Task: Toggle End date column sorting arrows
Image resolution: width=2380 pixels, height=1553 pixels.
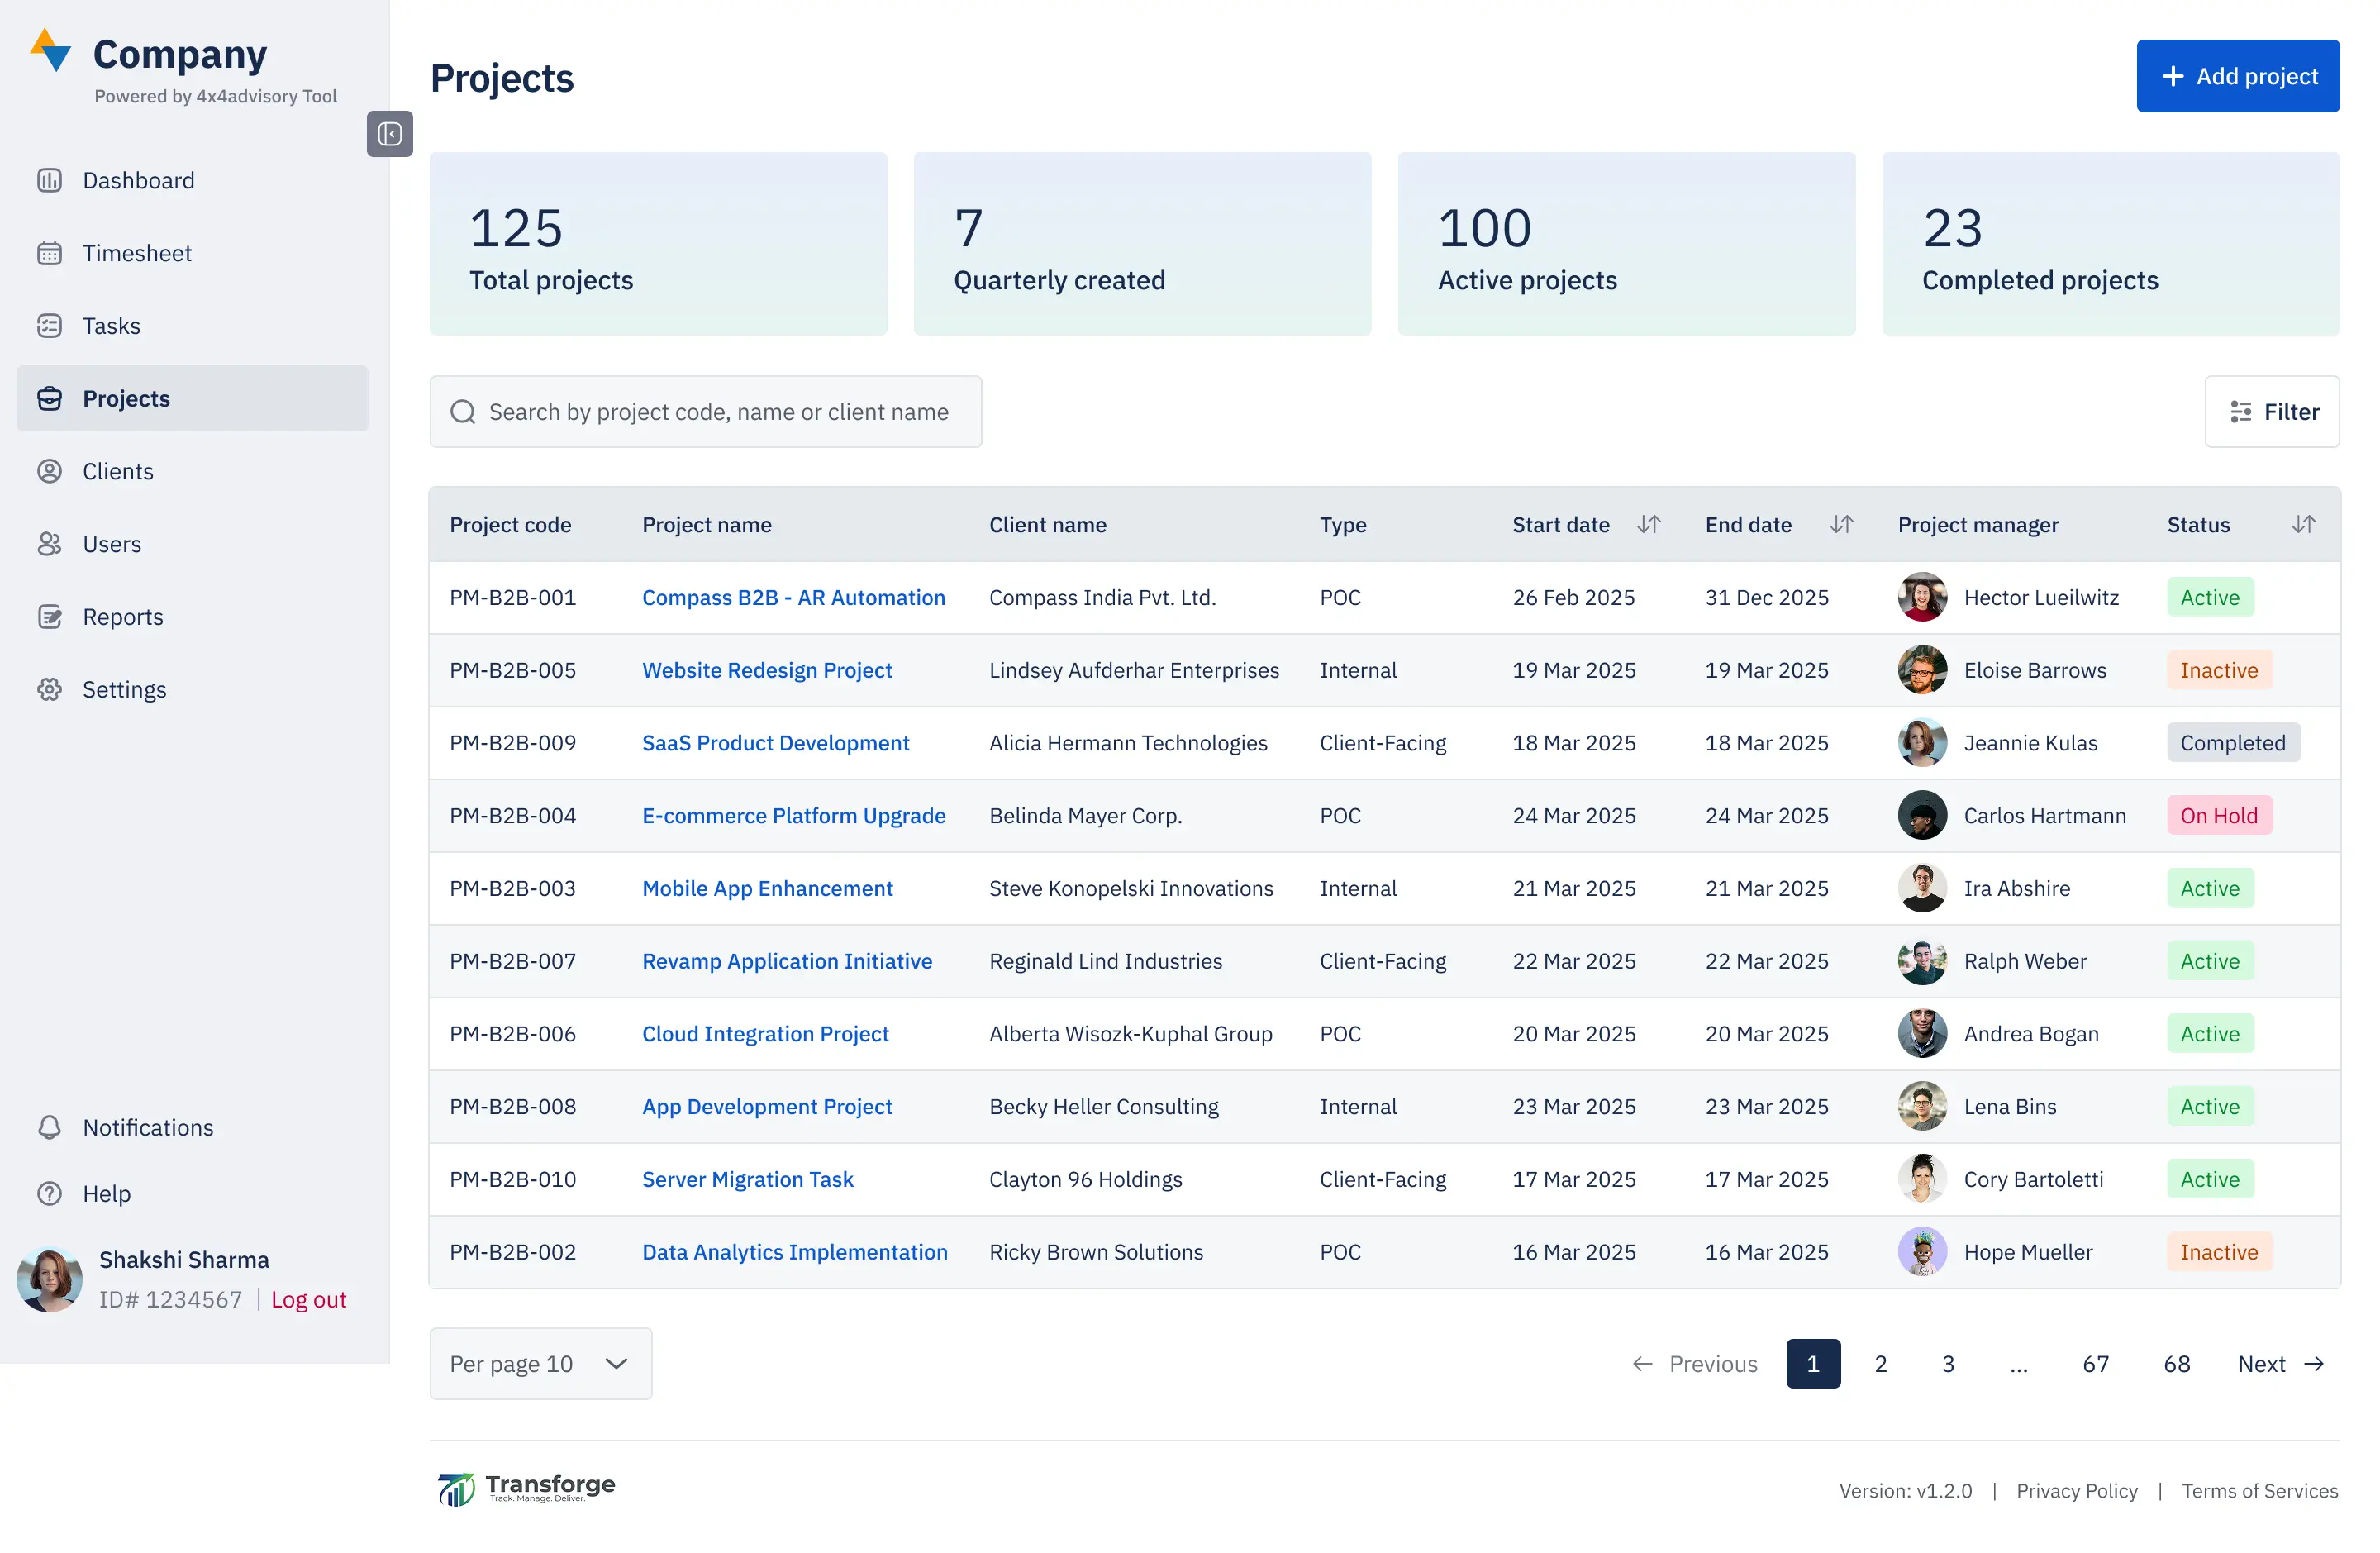Action: [1843, 524]
